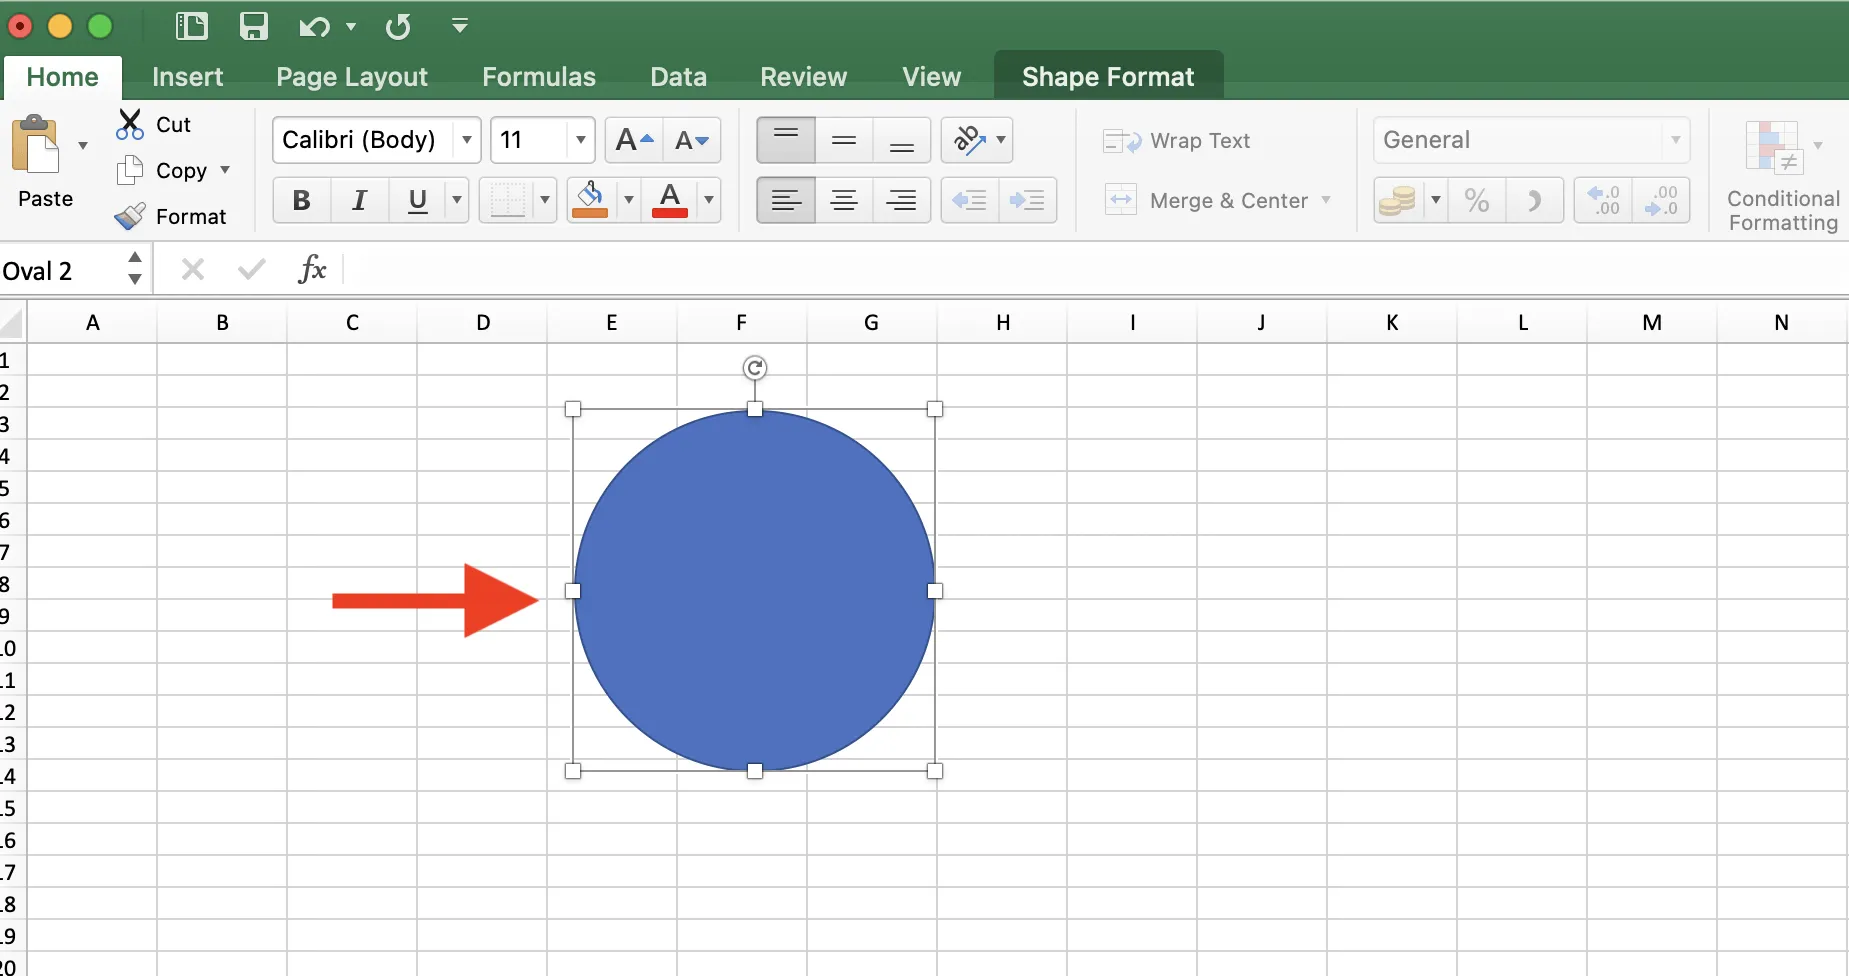1849x976 pixels.
Task: Expand the Paste options dropdown arrow
Action: click(x=83, y=146)
